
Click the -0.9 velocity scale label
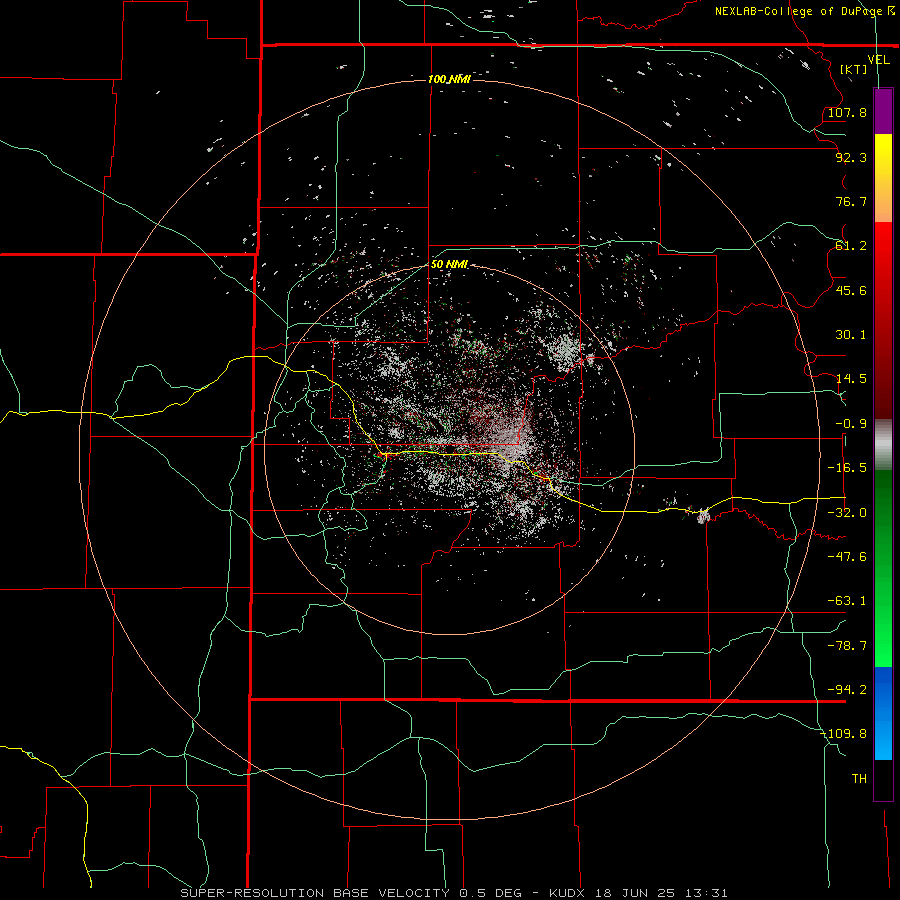click(x=851, y=424)
